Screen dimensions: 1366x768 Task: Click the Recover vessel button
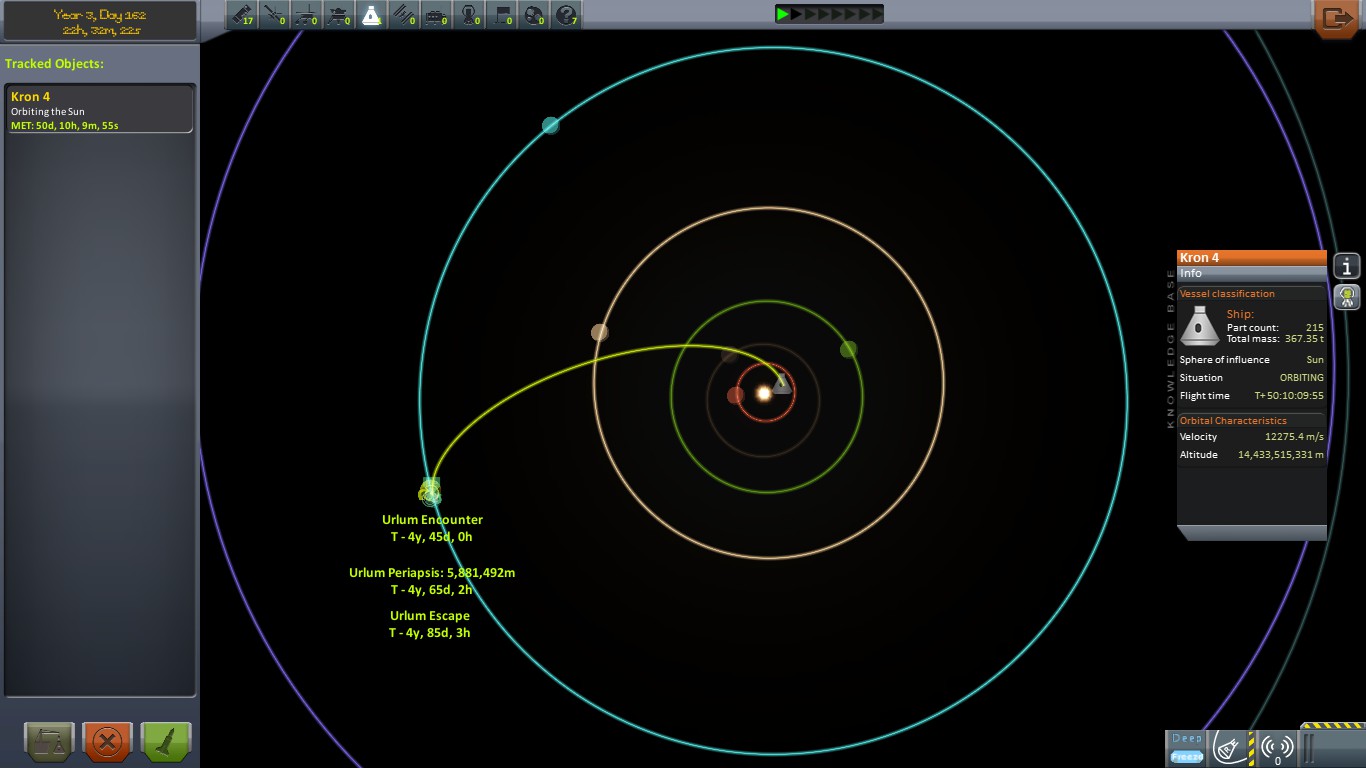(x=50, y=742)
